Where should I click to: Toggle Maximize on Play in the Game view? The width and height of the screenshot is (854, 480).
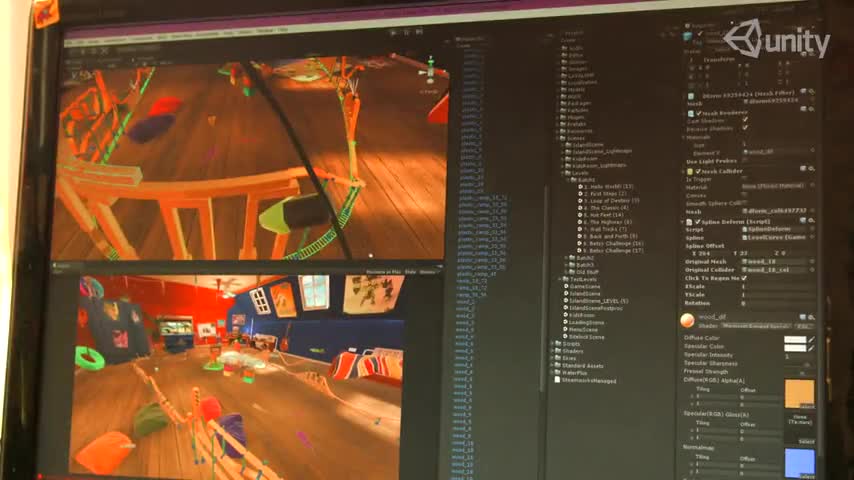[x=383, y=272]
